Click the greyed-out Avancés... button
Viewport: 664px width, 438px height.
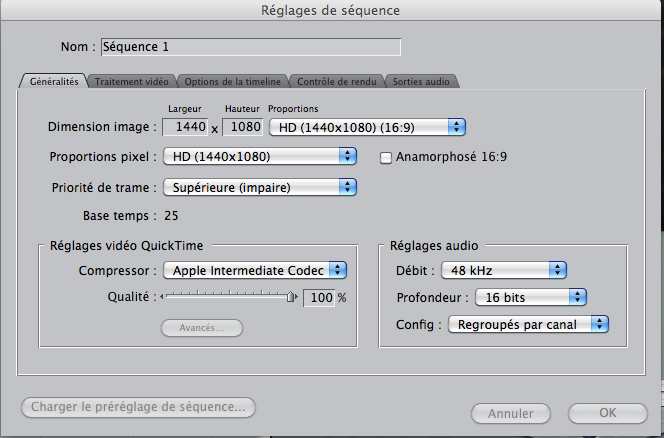[202, 328]
